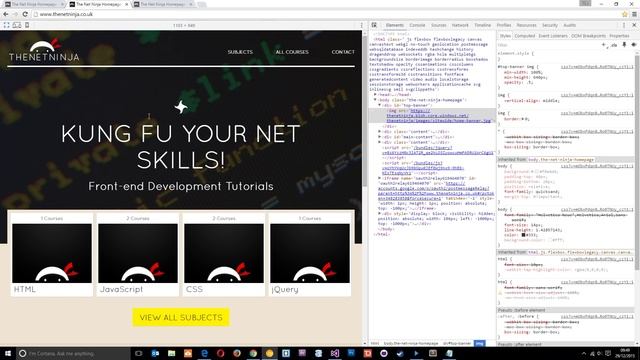This screenshot has height=360, width=640.
Task: Click the SUBJECTS nav link
Action: click(240, 52)
